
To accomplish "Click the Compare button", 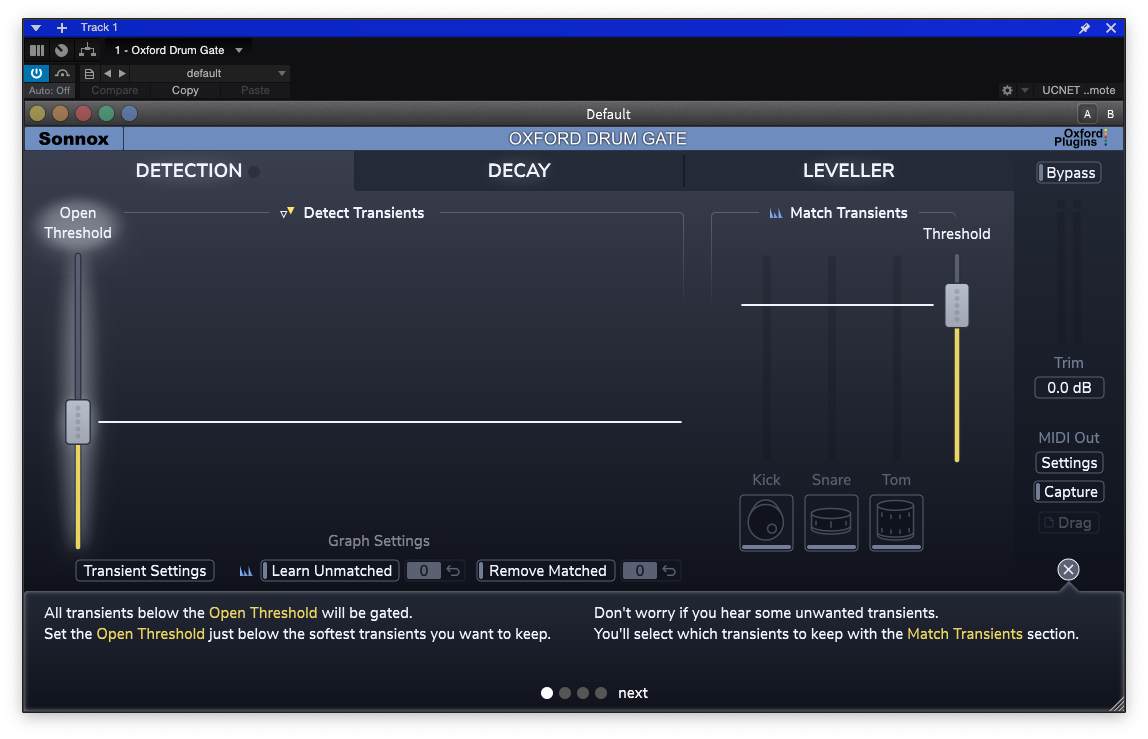I will click(114, 90).
